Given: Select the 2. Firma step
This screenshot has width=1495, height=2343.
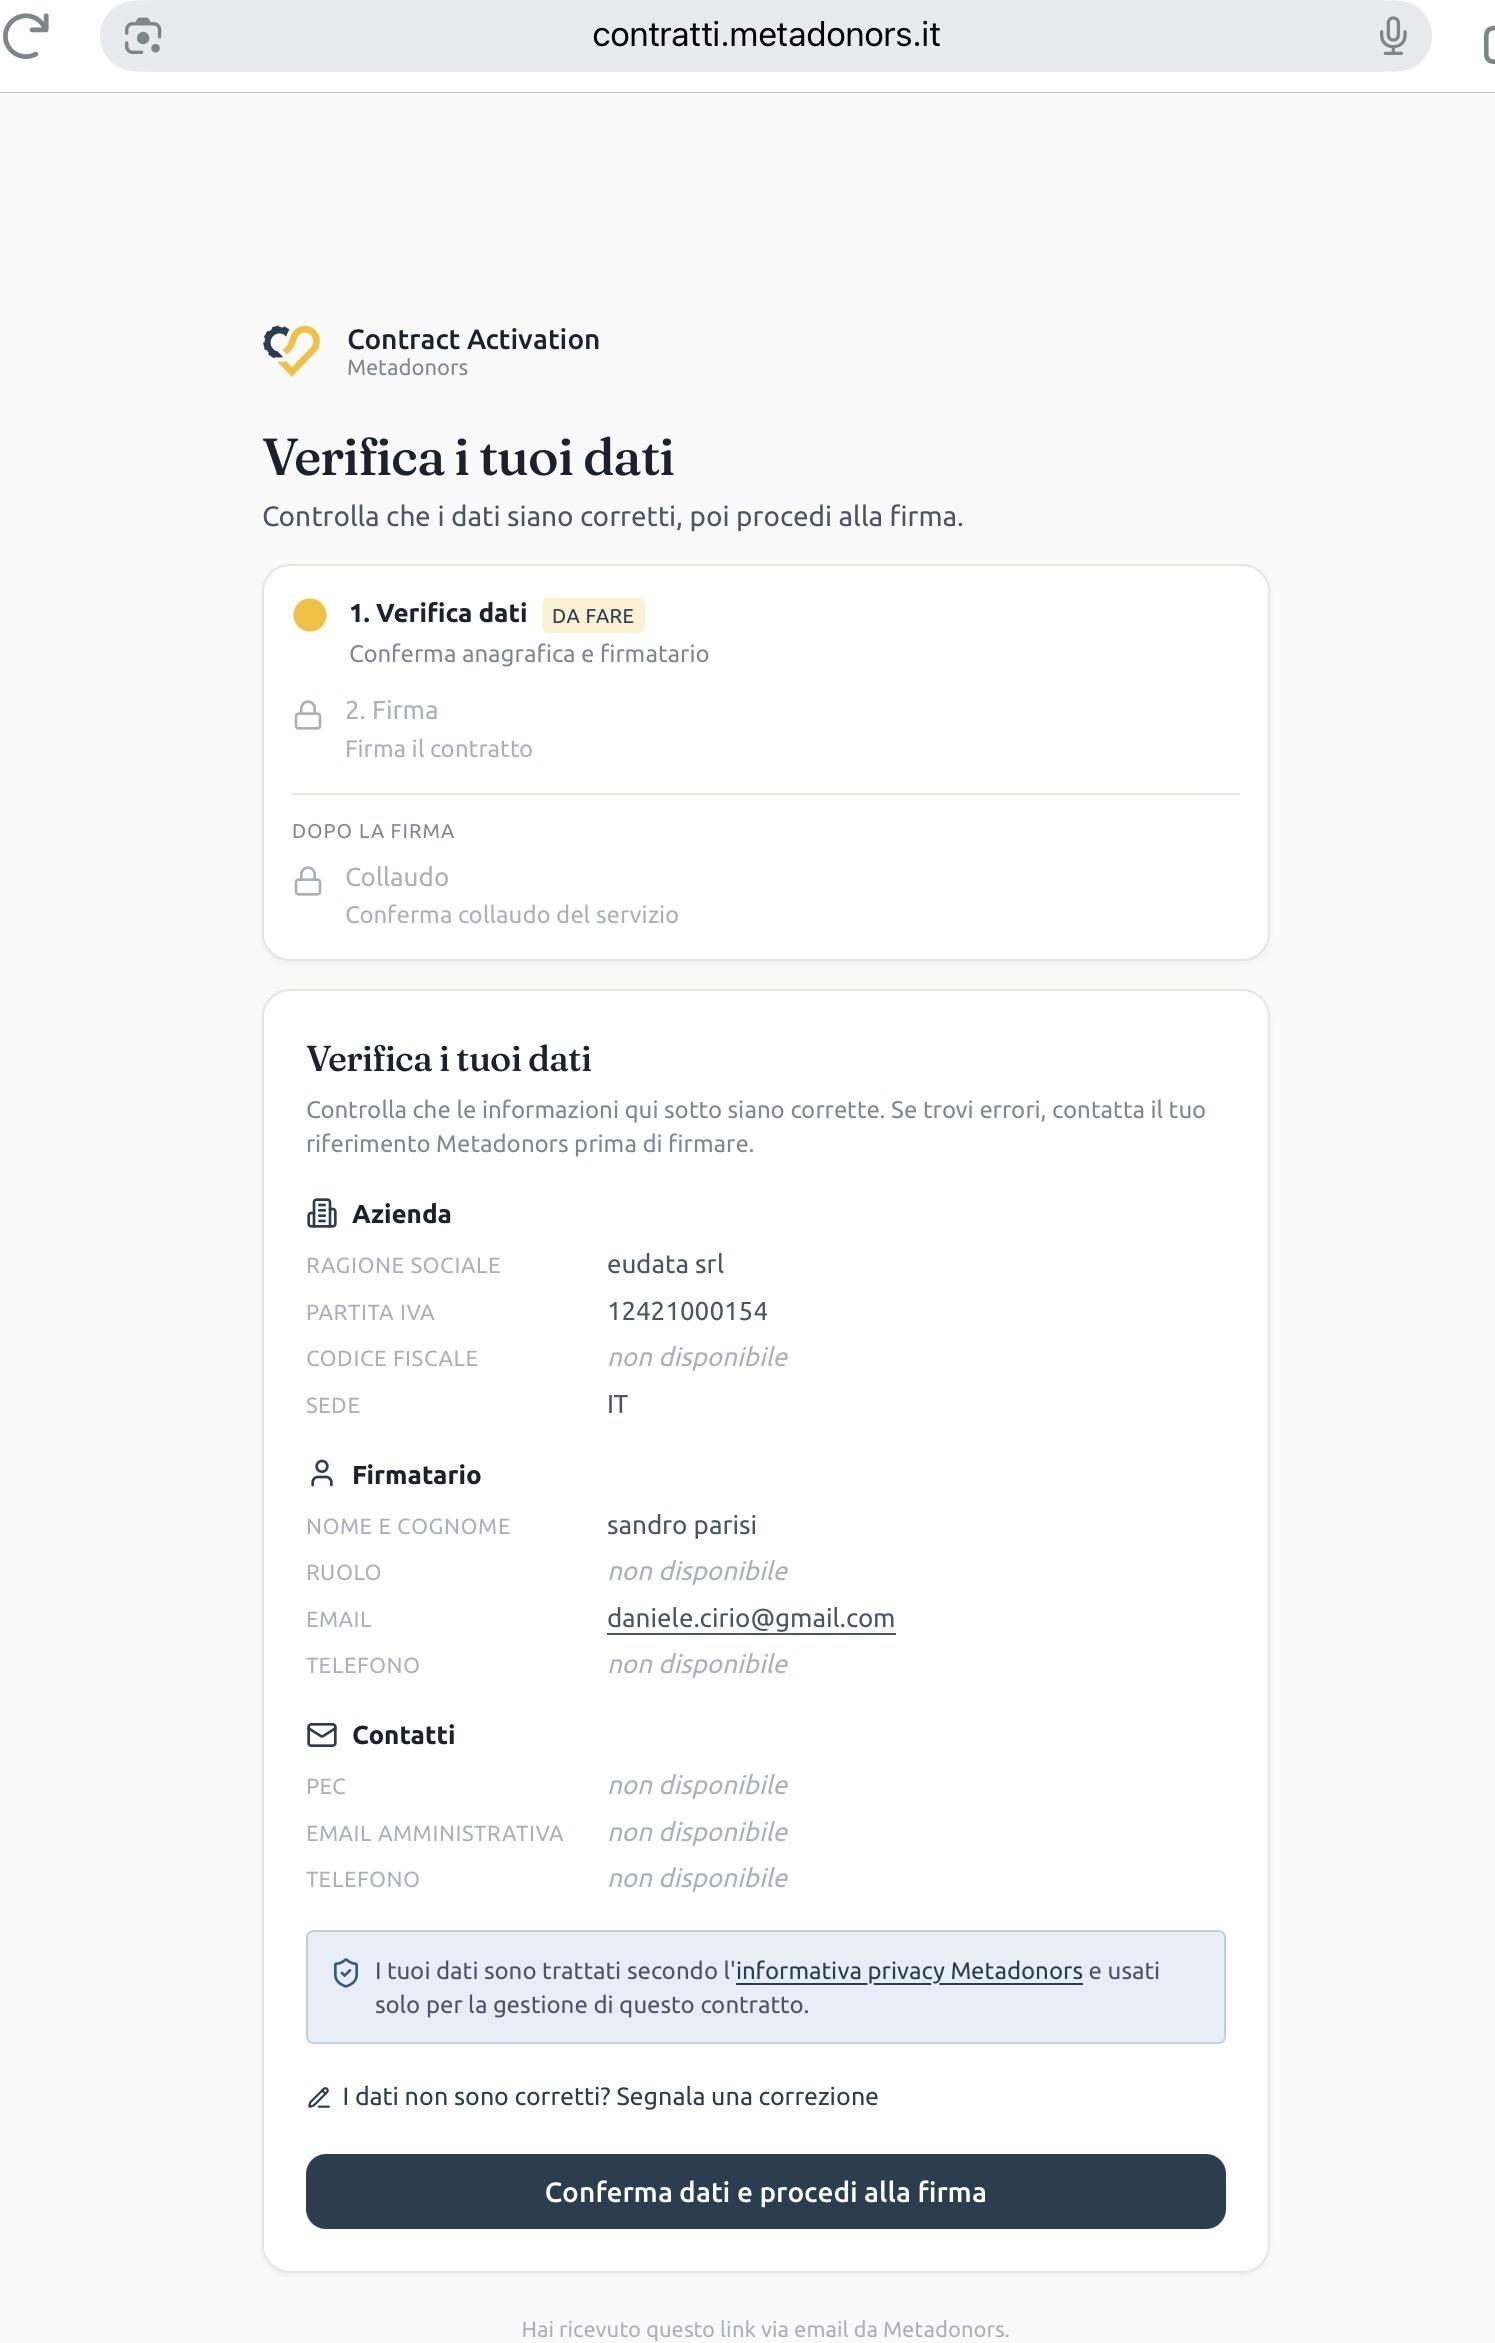Looking at the screenshot, I should point(391,710).
